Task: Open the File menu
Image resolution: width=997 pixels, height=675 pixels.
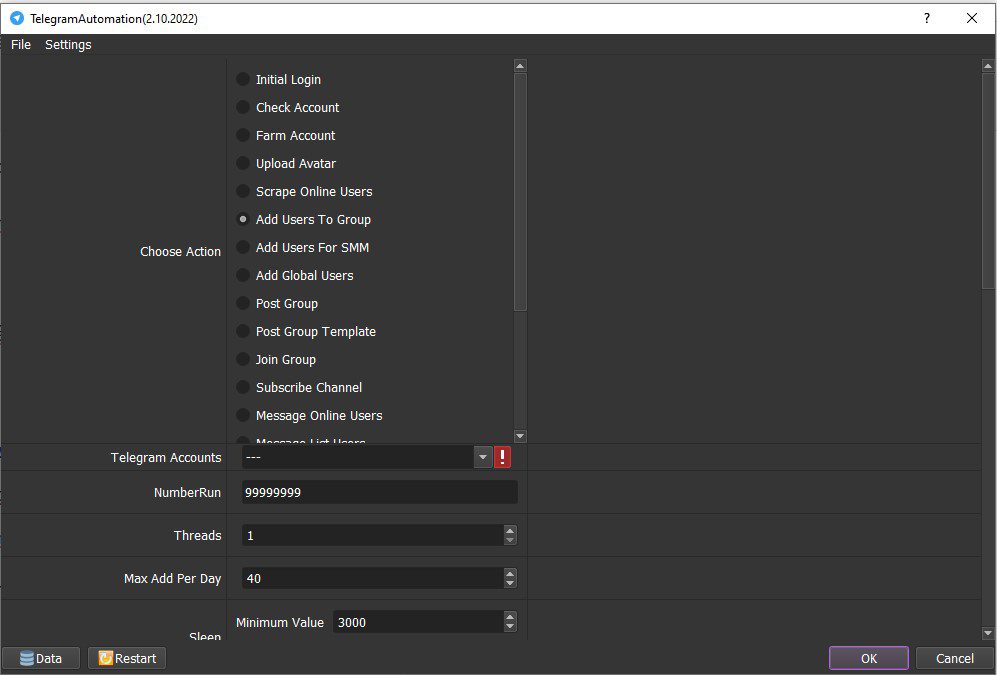Action: tap(21, 44)
